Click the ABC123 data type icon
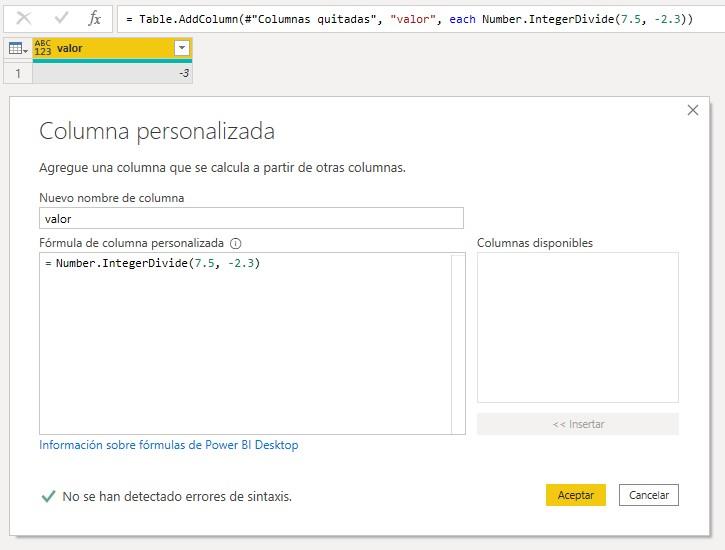 (44, 48)
